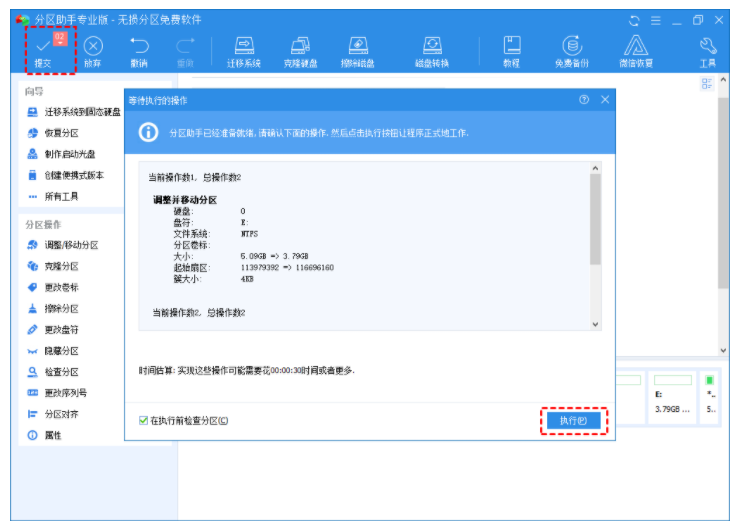Click the refresh icon in title bar
735x527 pixels.
coord(634,20)
